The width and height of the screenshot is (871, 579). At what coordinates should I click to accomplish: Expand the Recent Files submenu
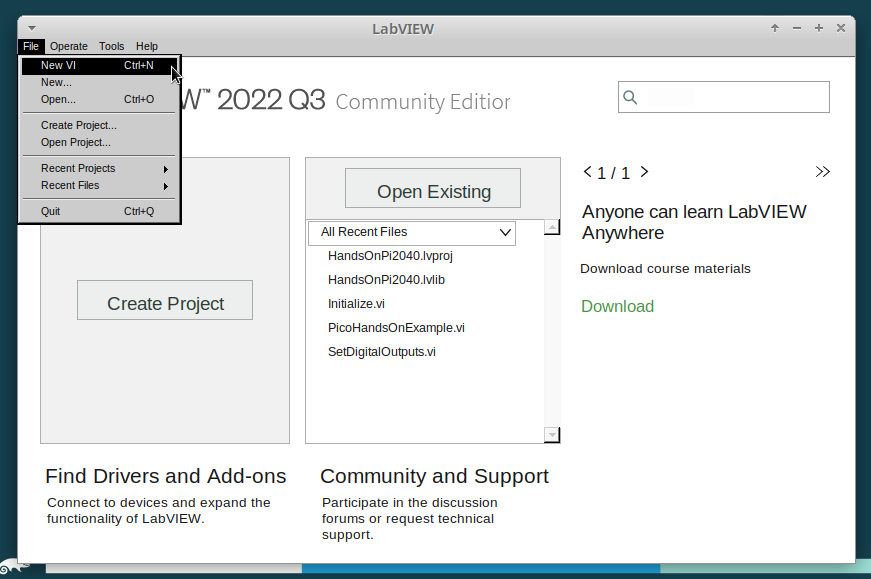coord(99,186)
